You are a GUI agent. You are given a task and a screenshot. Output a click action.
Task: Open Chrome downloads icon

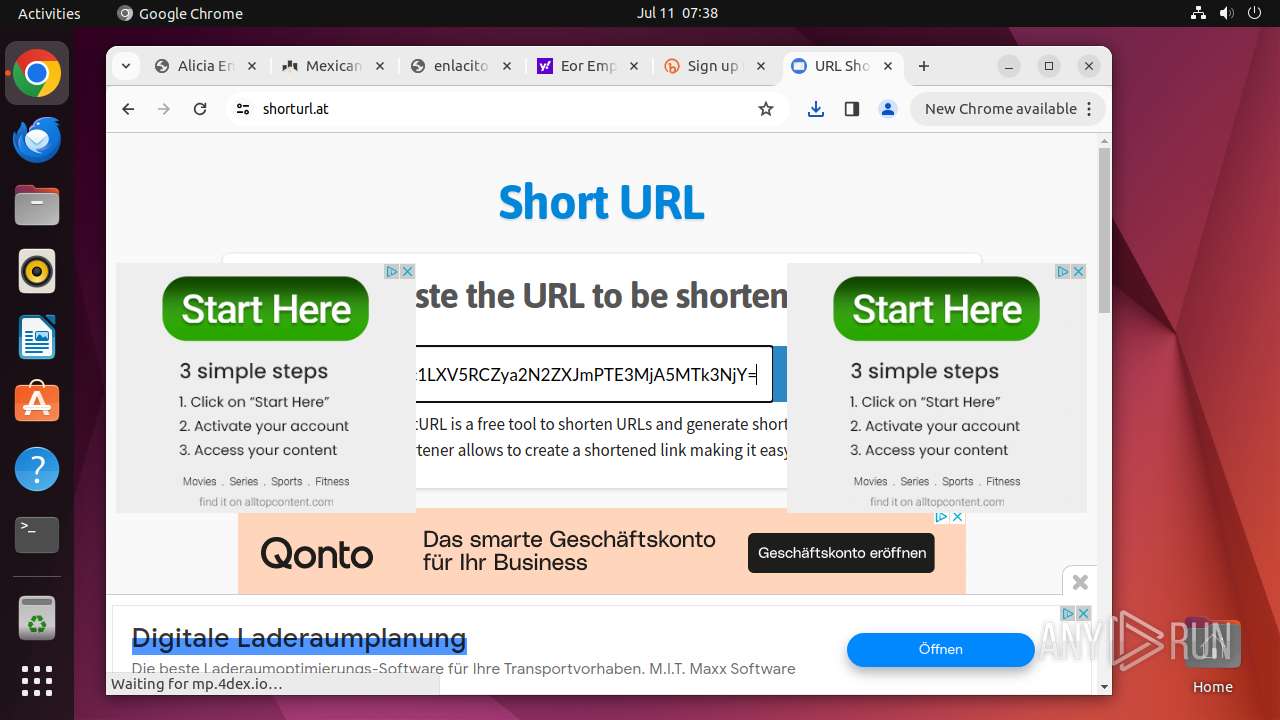point(816,109)
